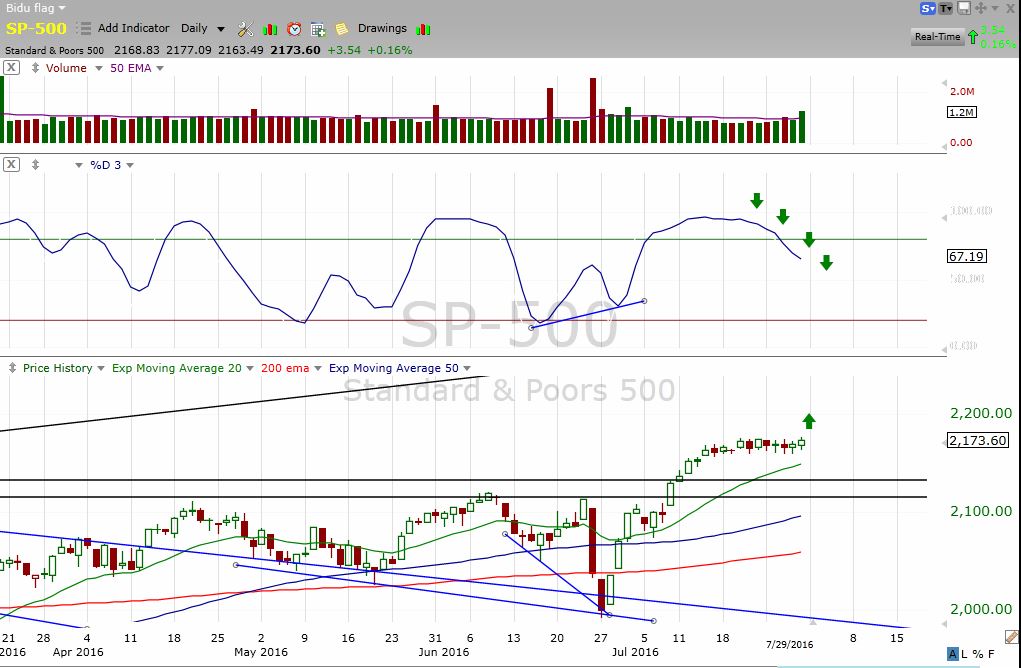Click the T template menu icon
1021x668 pixels.
946,8
